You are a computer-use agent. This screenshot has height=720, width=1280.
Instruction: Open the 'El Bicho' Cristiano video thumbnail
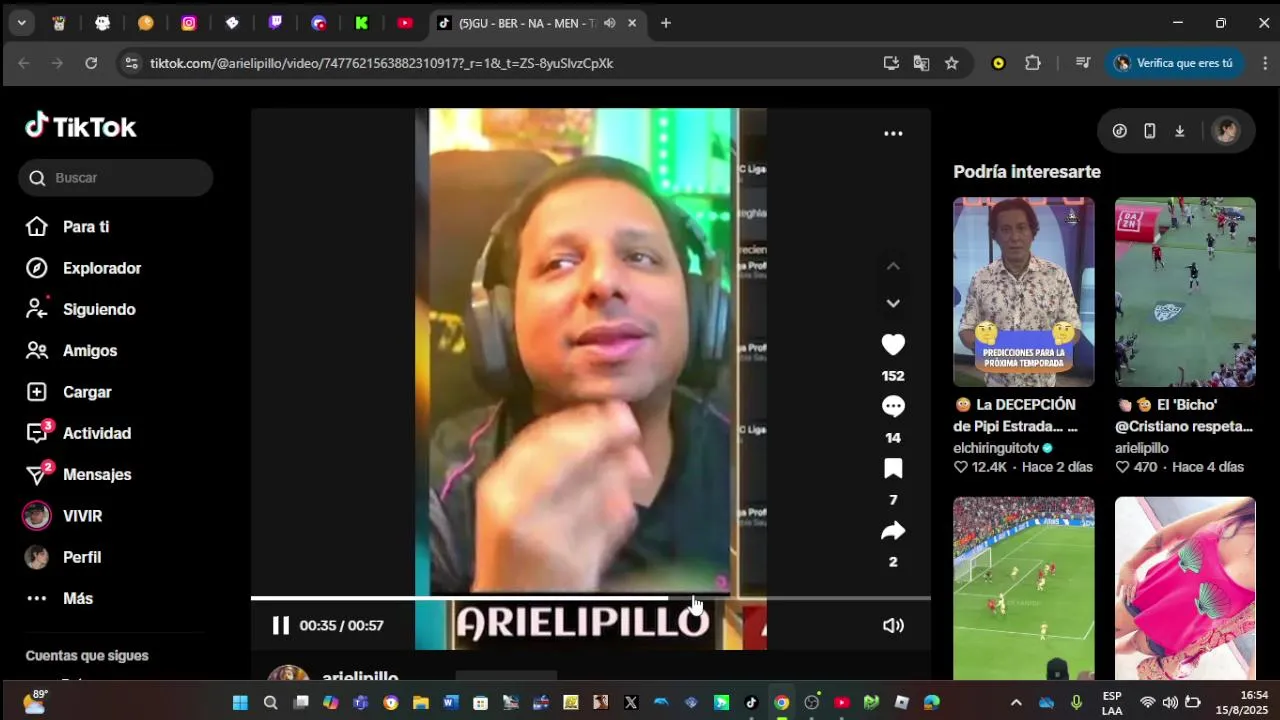[1185, 292]
